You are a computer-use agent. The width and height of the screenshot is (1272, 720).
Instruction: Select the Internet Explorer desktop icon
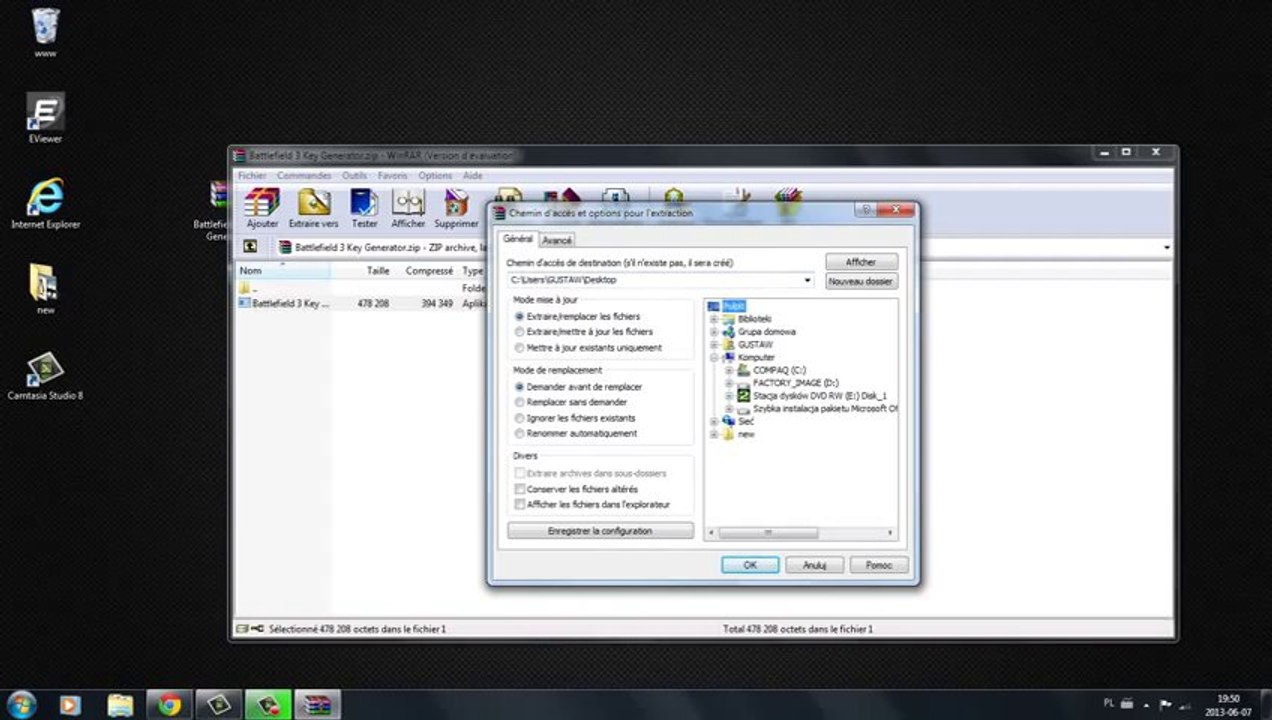(x=45, y=203)
